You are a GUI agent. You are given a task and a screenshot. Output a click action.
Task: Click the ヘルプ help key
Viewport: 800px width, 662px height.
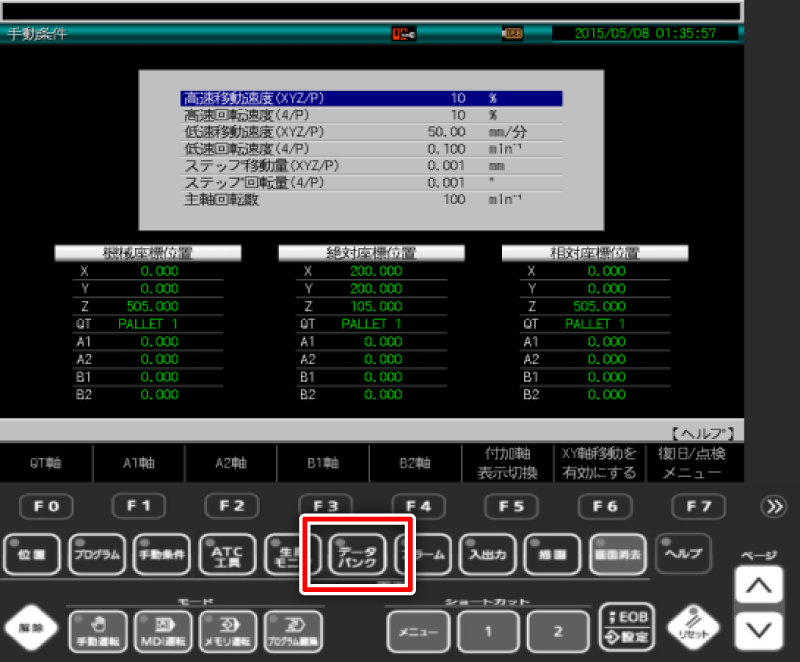coord(683,553)
